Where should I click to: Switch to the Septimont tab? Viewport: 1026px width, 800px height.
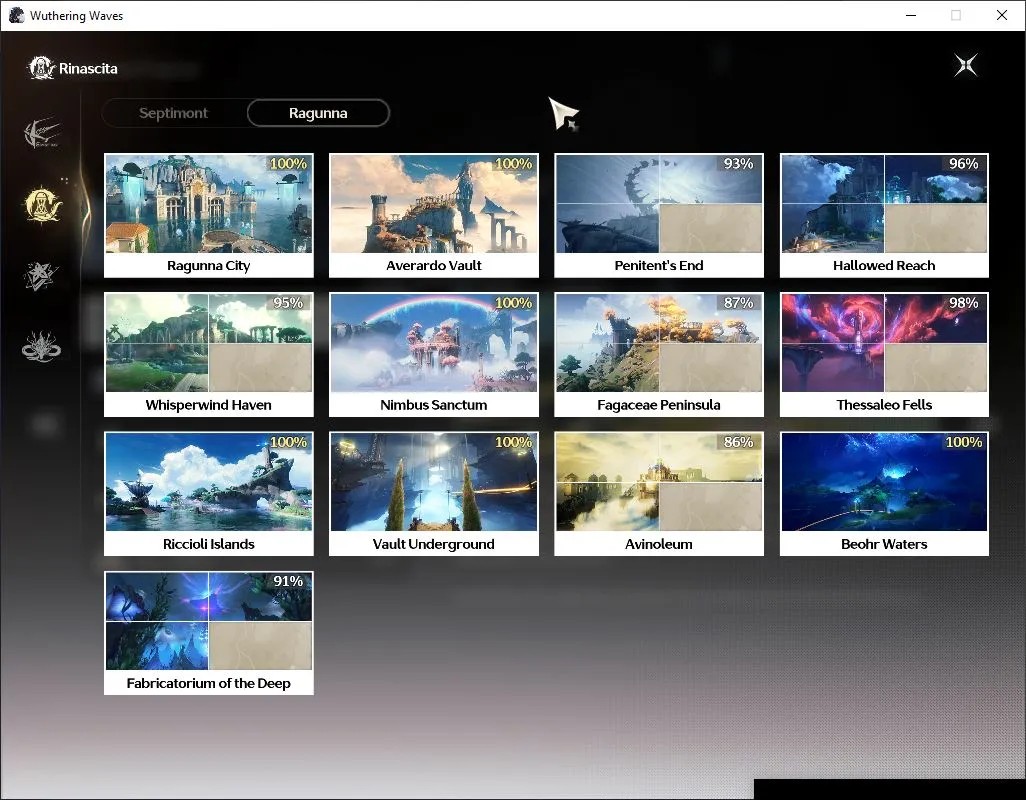pyautogui.click(x=173, y=113)
